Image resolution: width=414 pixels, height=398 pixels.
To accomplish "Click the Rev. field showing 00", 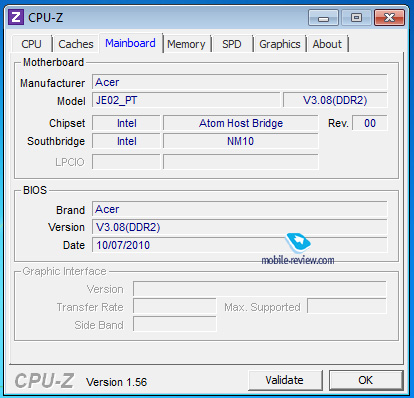I will pyautogui.click(x=370, y=123).
